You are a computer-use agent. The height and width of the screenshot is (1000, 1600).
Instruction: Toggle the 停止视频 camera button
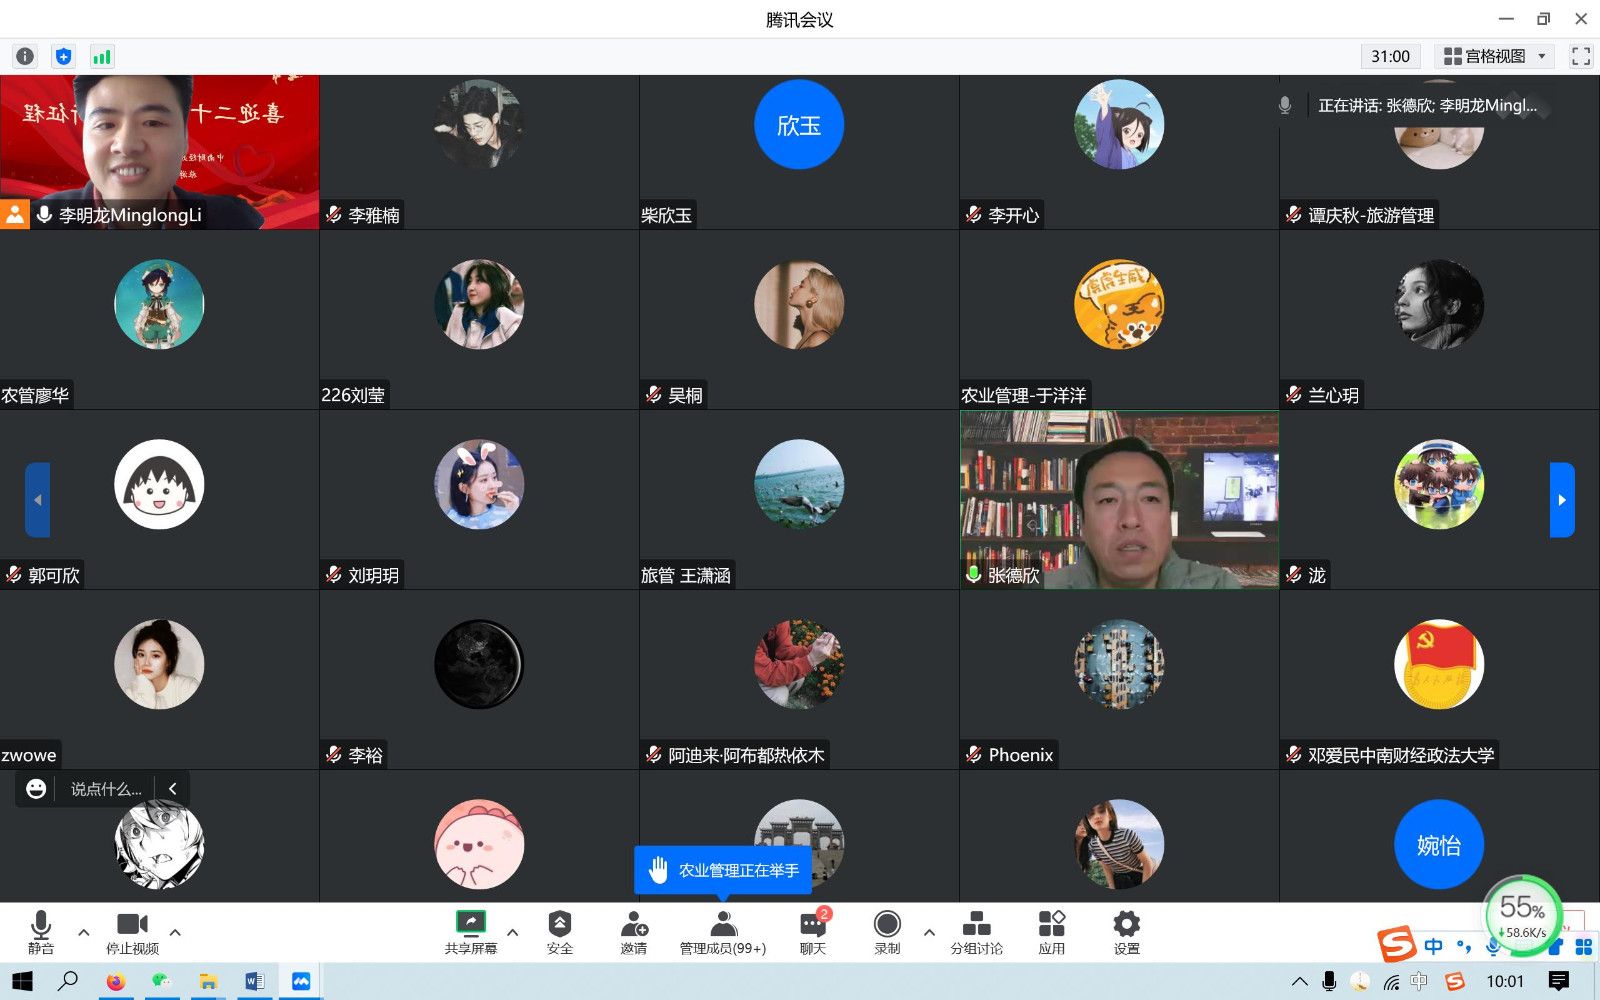pyautogui.click(x=132, y=932)
